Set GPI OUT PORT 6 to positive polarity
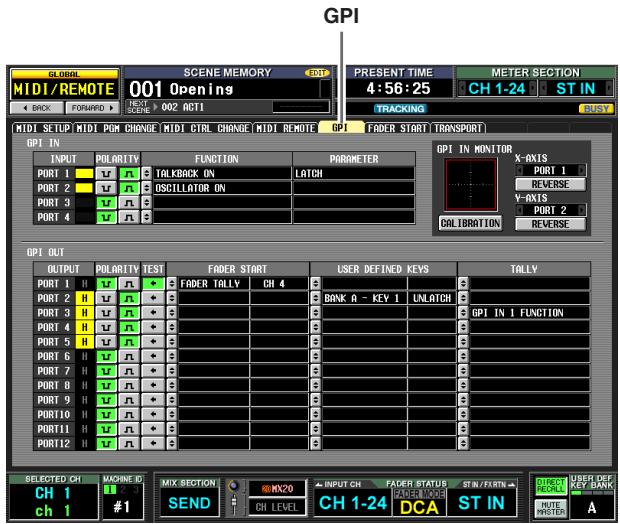 (x=129, y=356)
